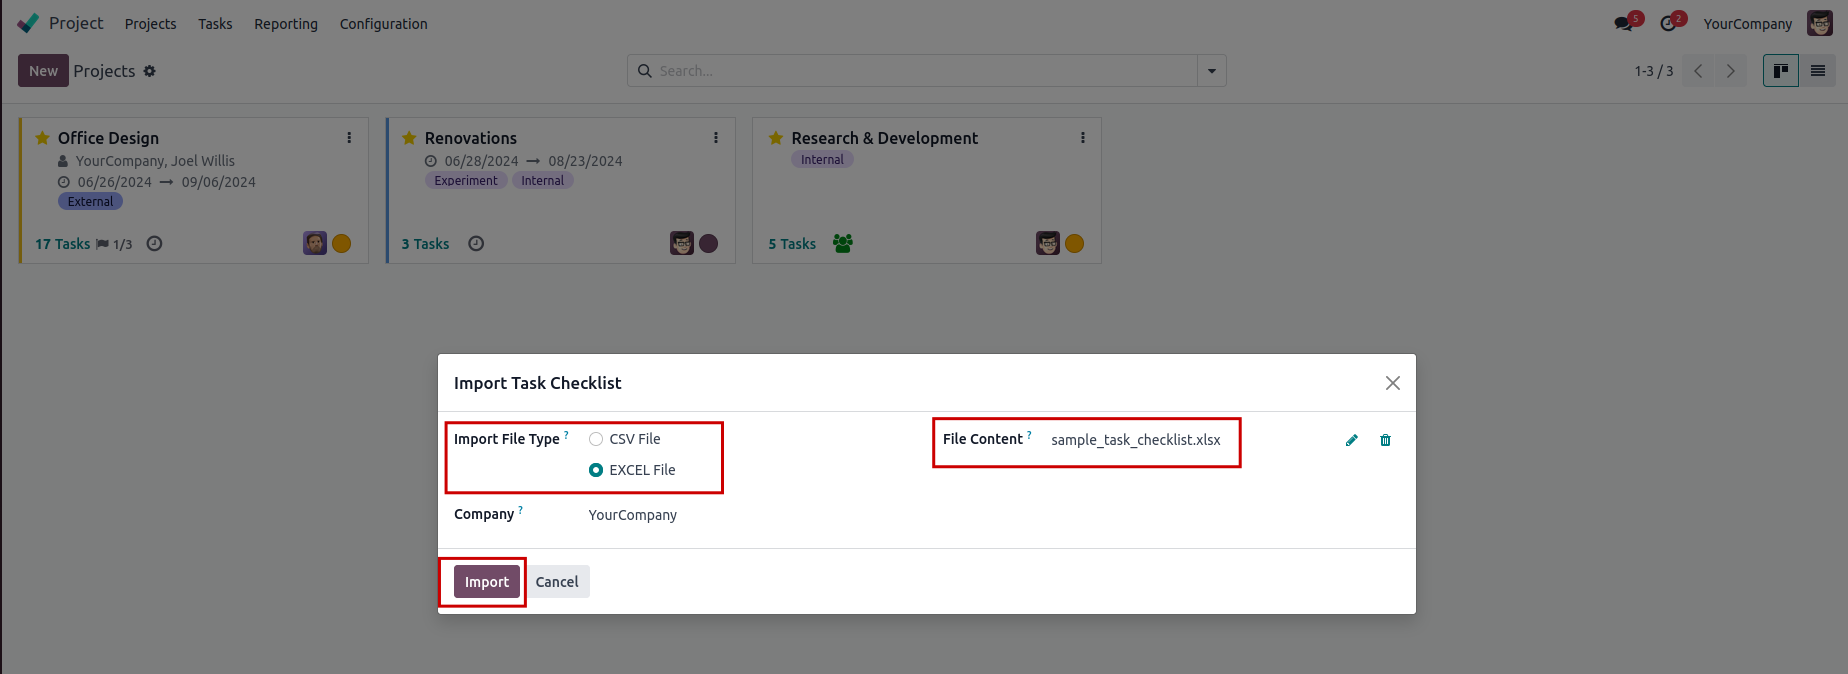The height and width of the screenshot is (674, 1848).
Task: Click the Import button
Action: tap(487, 582)
